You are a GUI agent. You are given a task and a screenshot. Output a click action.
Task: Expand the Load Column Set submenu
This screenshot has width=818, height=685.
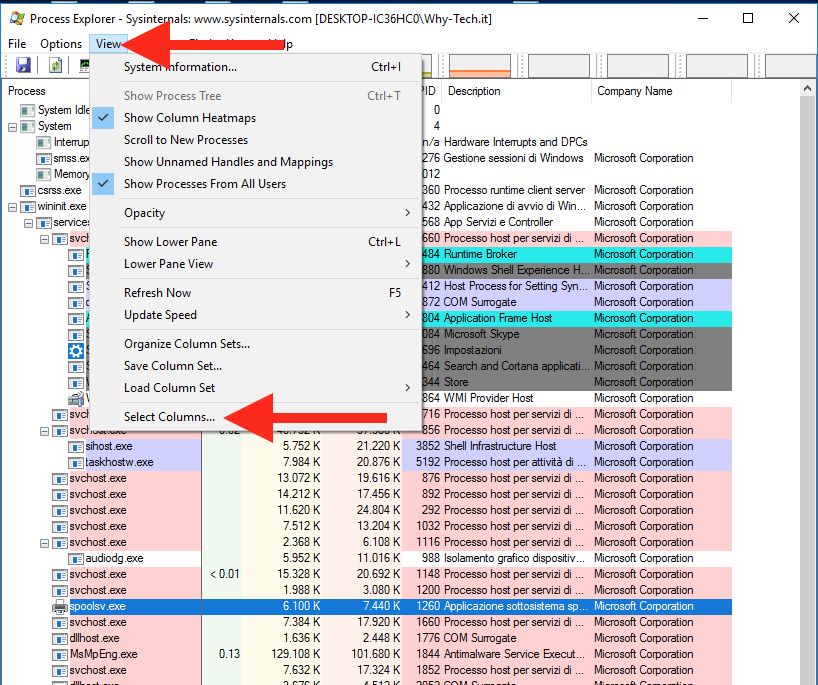coord(256,388)
